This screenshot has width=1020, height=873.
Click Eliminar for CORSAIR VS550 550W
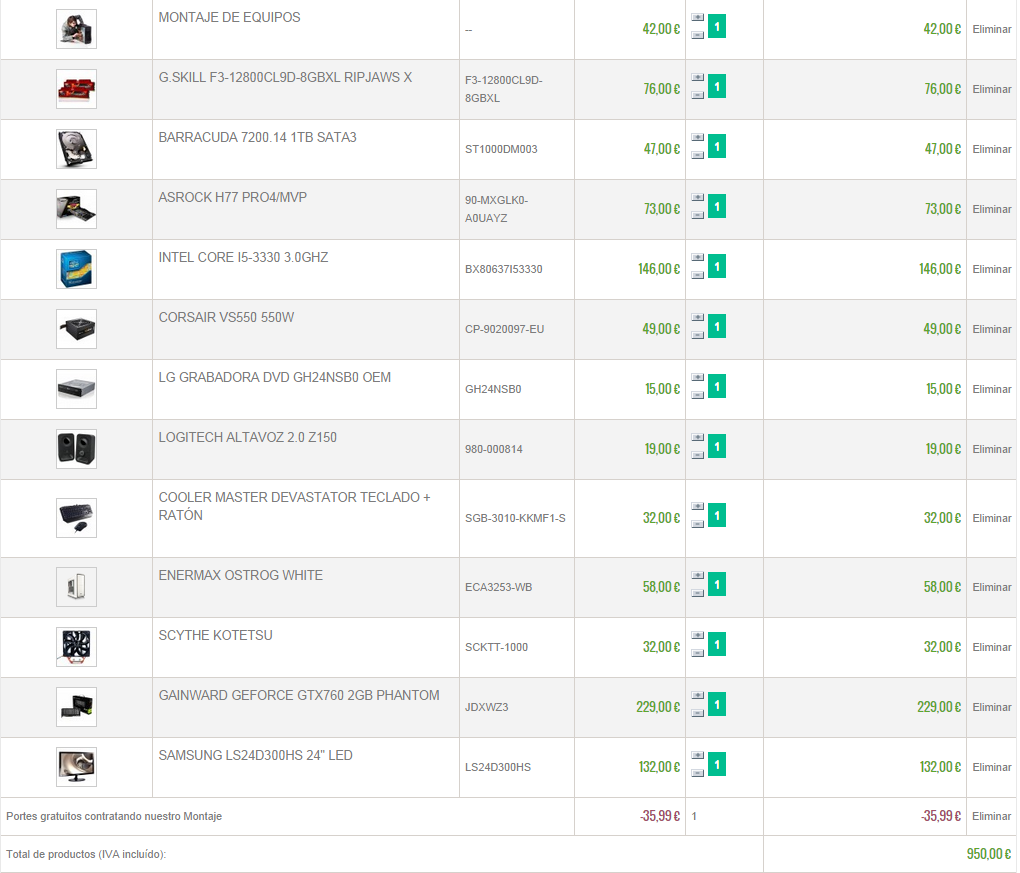991,329
